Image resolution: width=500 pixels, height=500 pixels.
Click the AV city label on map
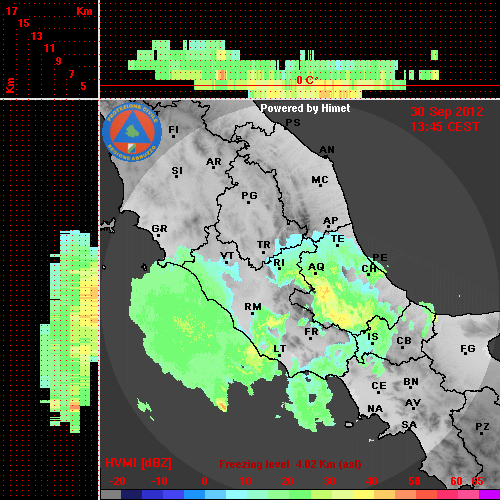pos(413,403)
